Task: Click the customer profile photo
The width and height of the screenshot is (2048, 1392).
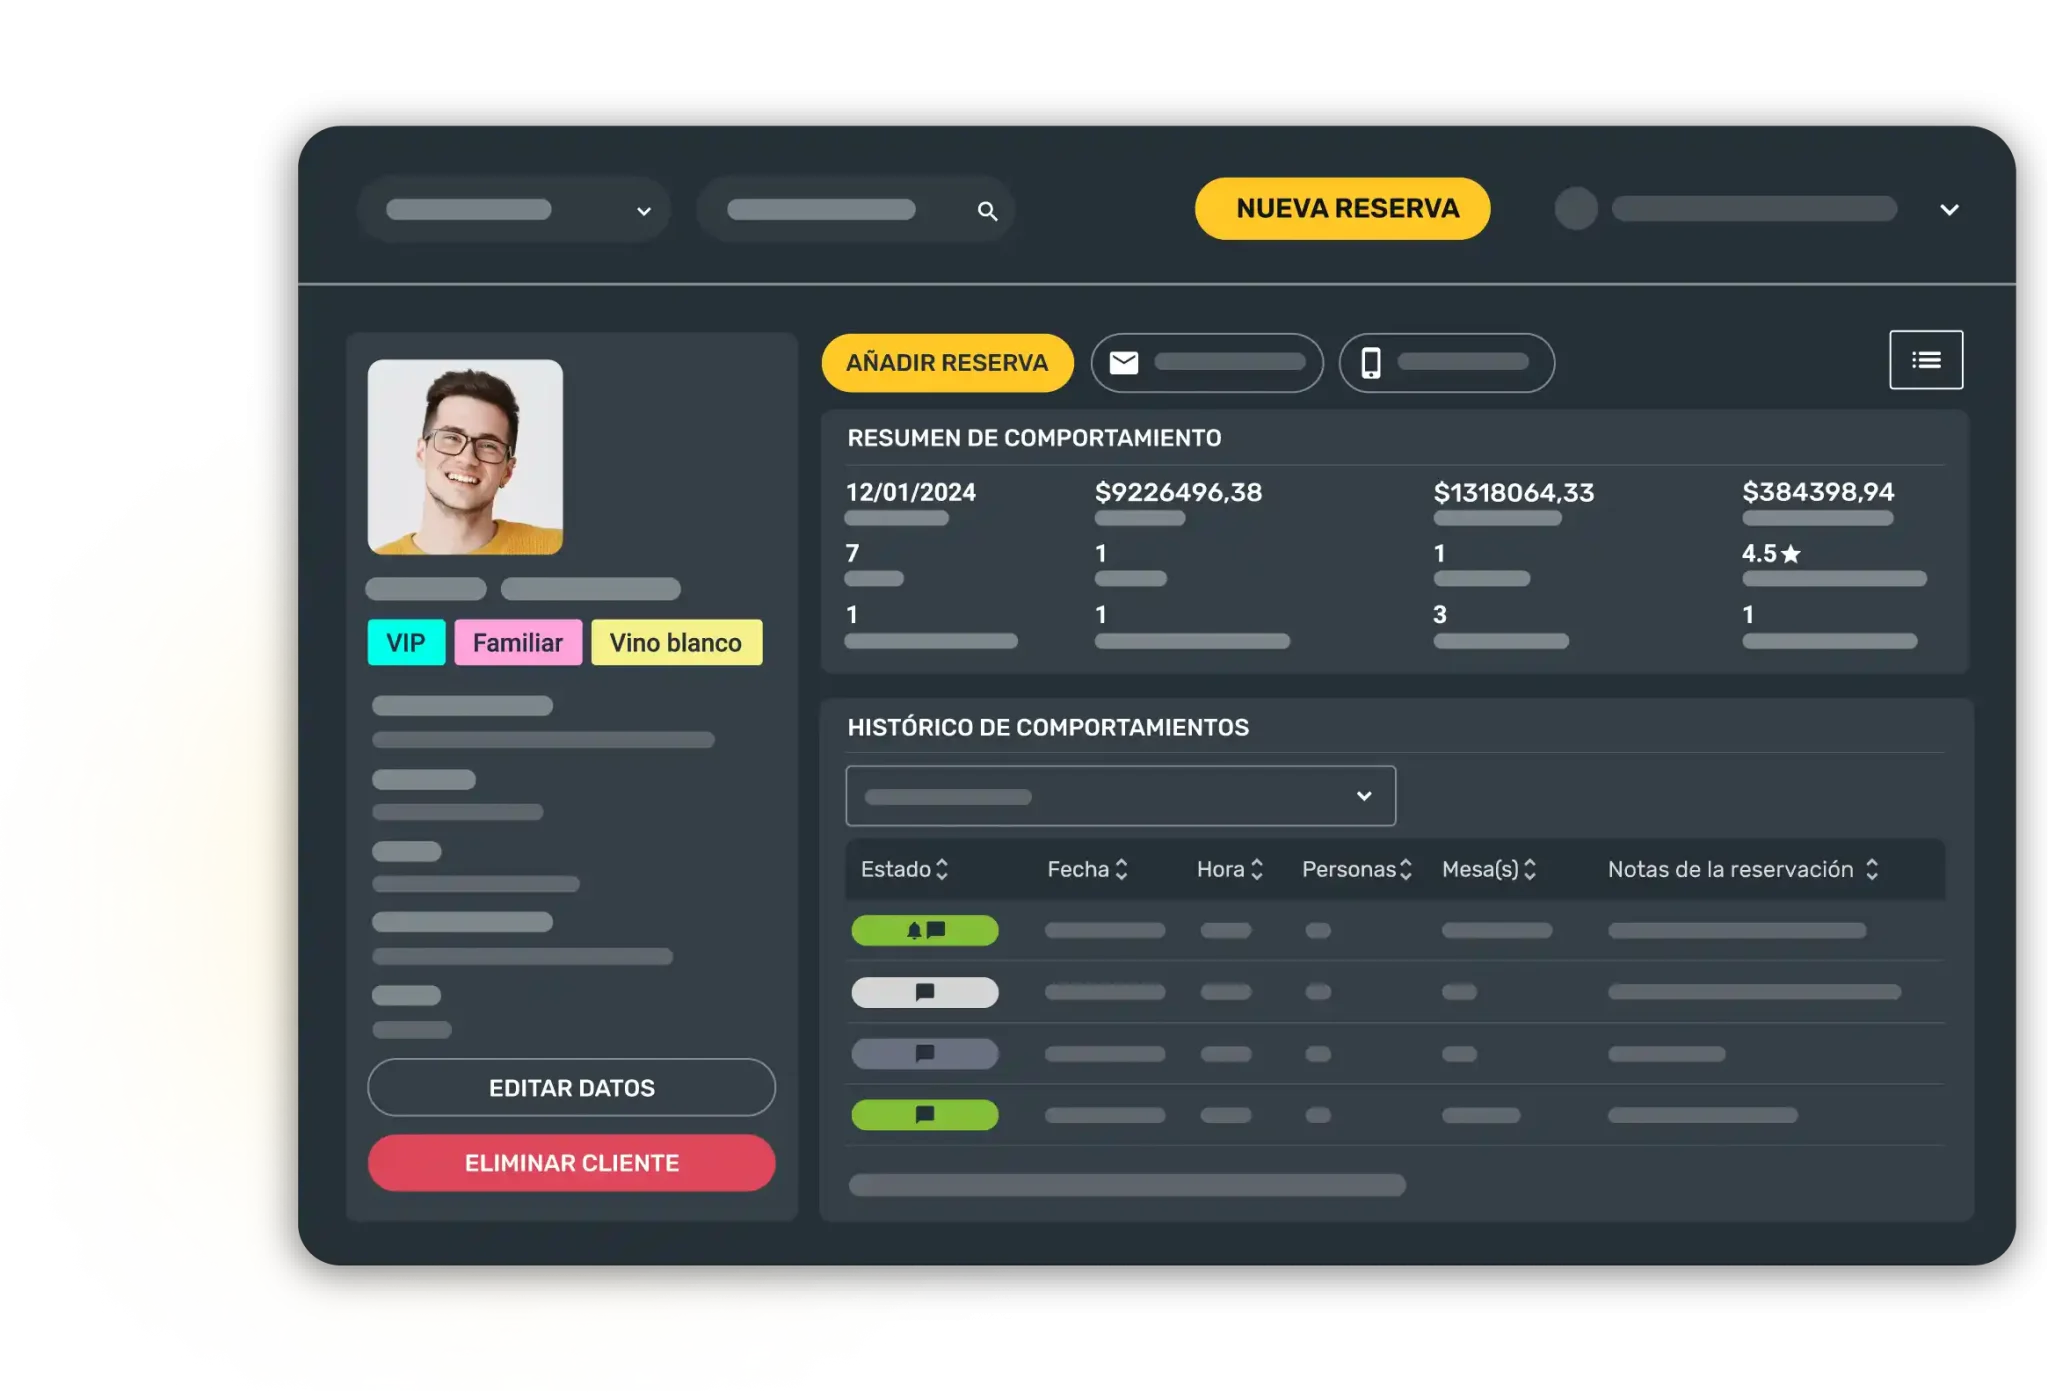Action: [x=465, y=457]
